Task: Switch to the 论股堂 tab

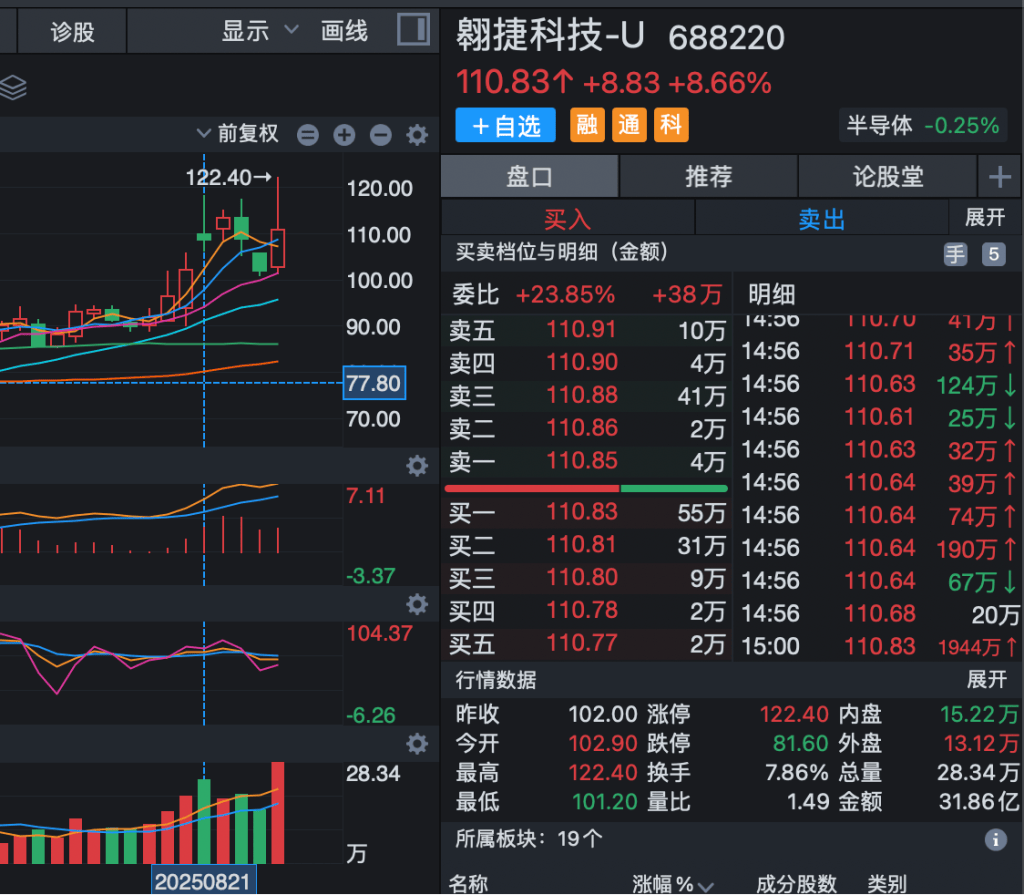Action: pyautogui.click(x=888, y=176)
